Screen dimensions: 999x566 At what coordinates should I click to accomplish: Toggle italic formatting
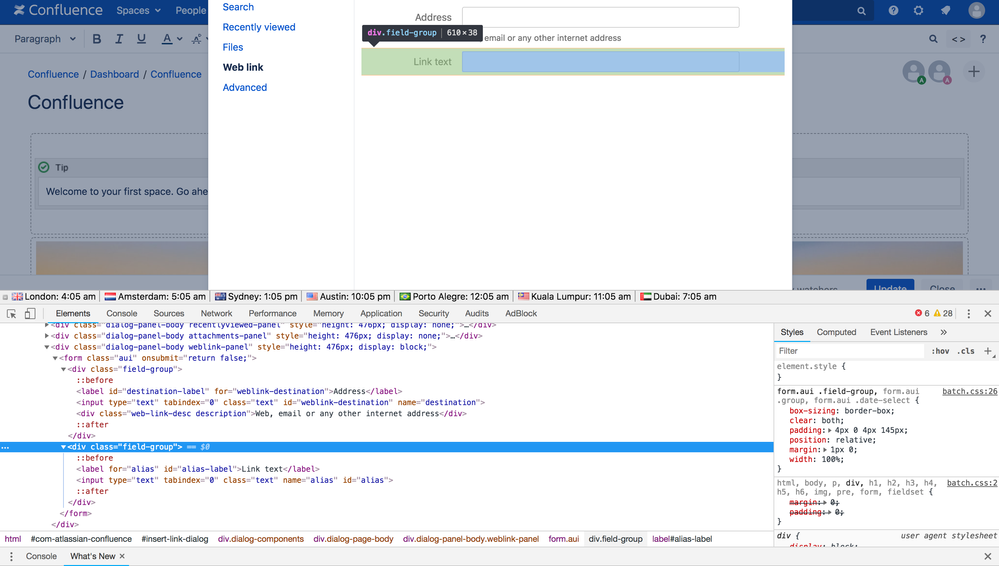[x=119, y=39]
